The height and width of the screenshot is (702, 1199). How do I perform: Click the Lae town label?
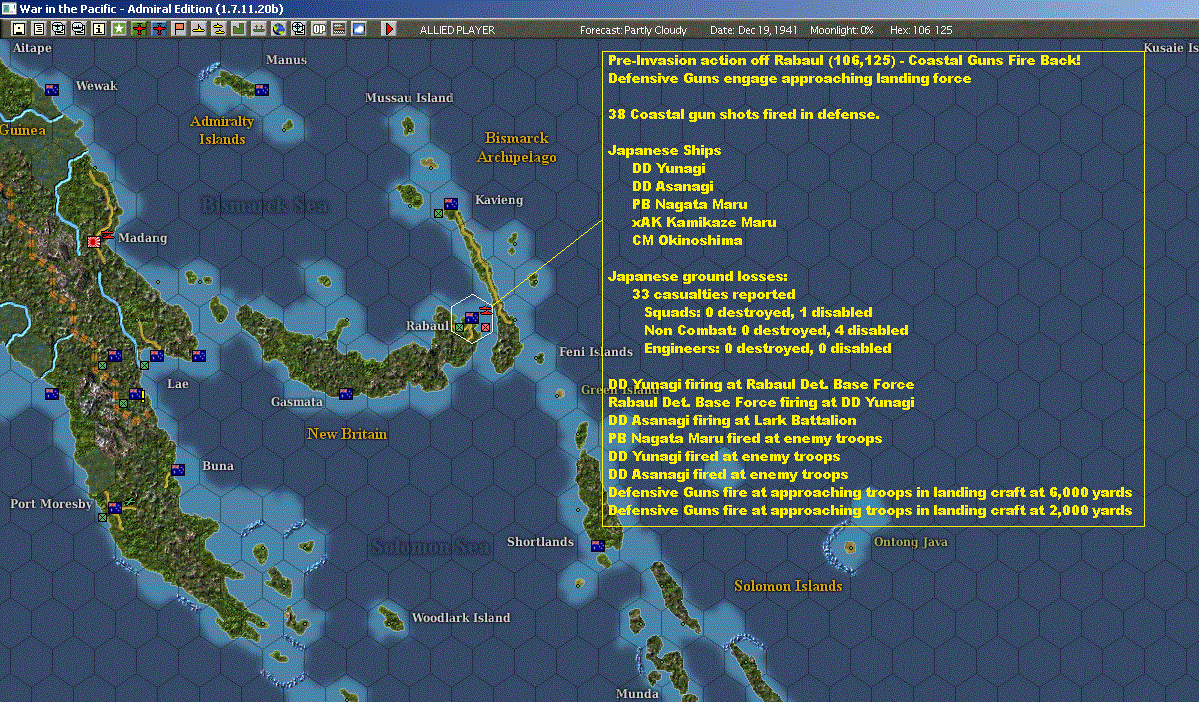point(177,384)
